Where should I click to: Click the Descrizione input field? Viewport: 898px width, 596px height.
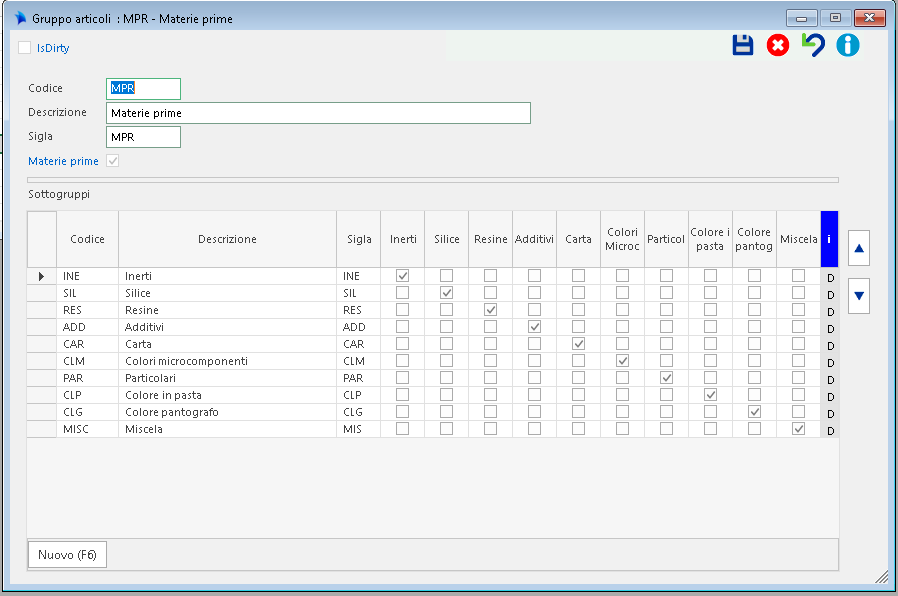click(318, 113)
